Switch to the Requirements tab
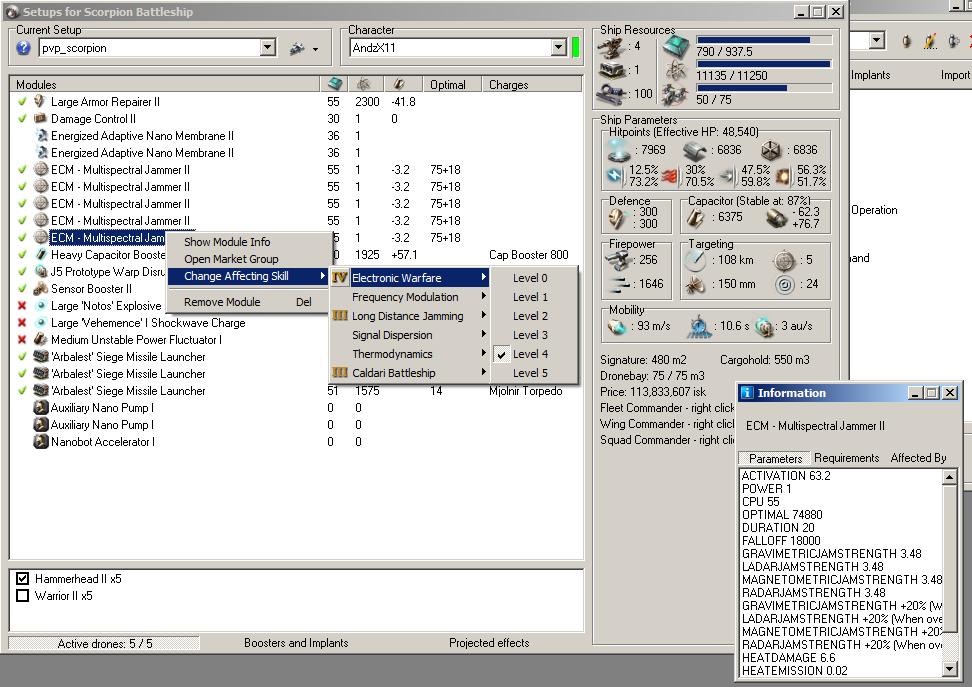The width and height of the screenshot is (972, 687). (x=846, y=458)
